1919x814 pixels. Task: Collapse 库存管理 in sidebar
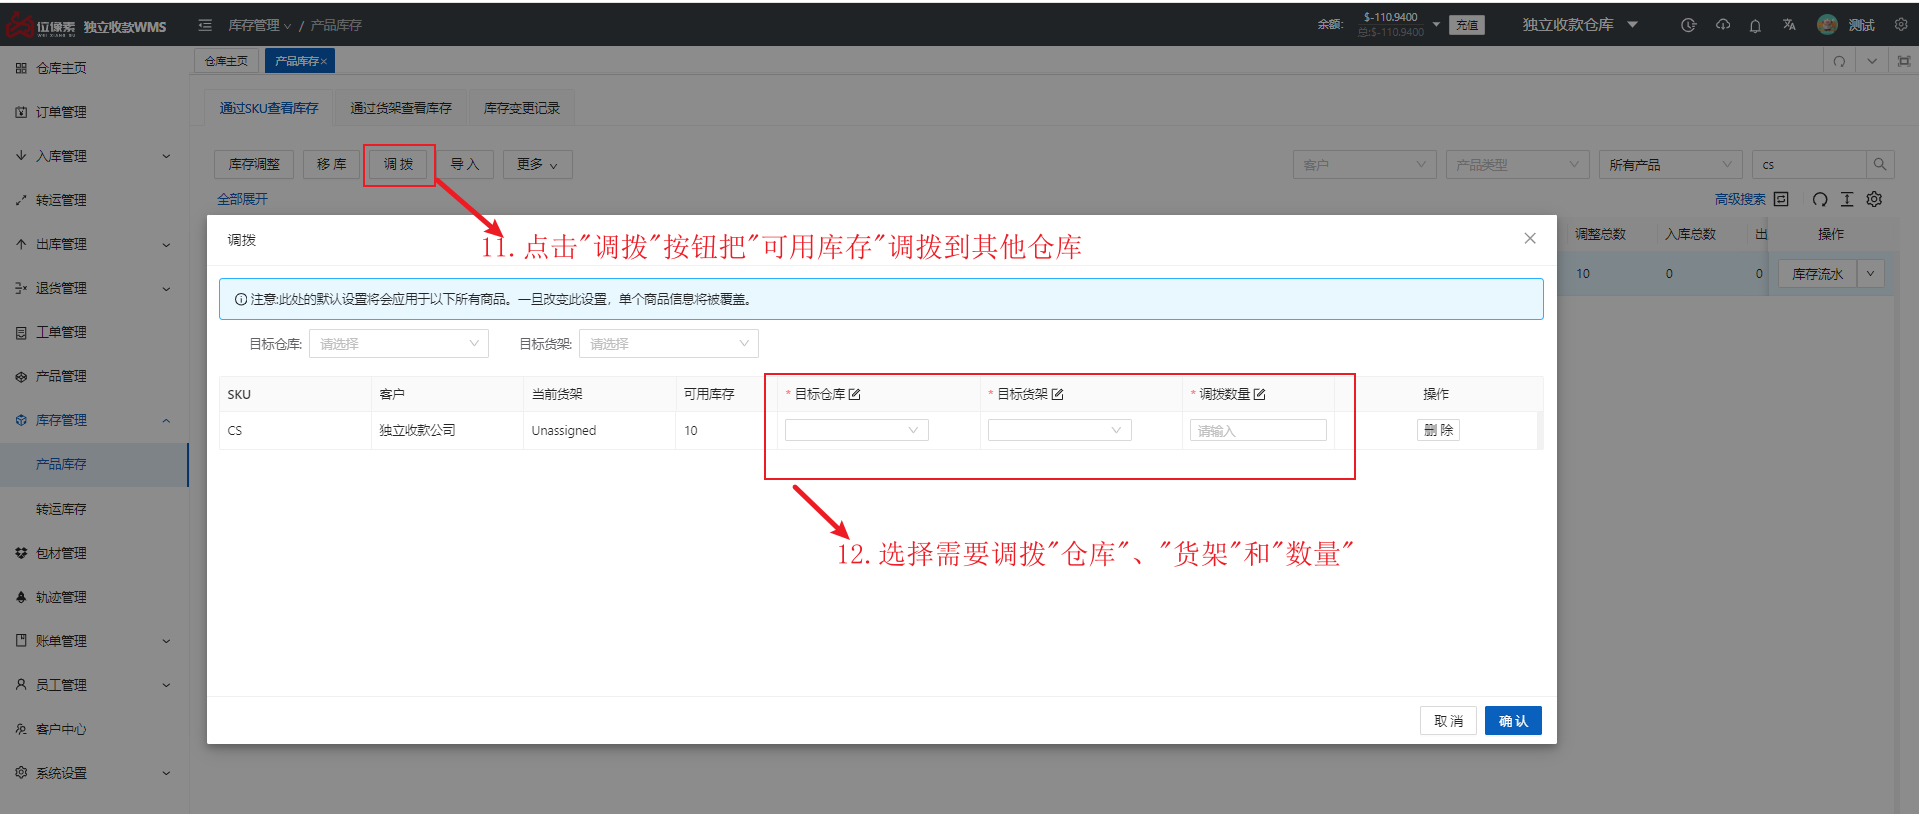click(94, 420)
